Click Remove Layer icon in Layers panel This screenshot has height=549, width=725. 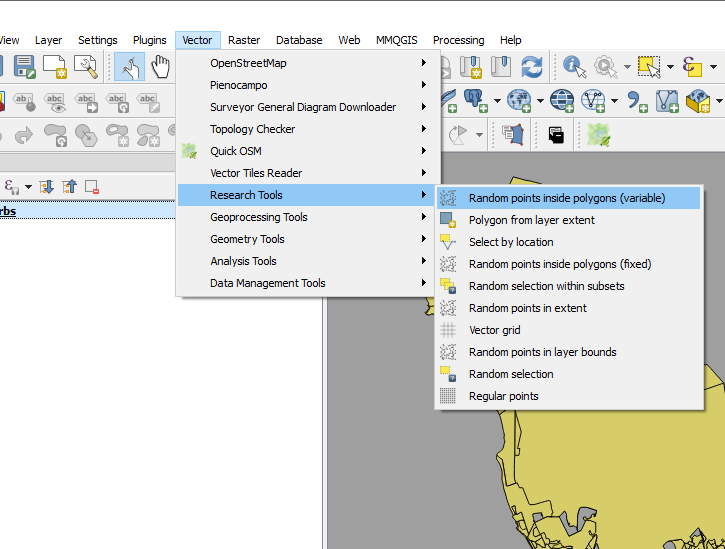tap(92, 187)
